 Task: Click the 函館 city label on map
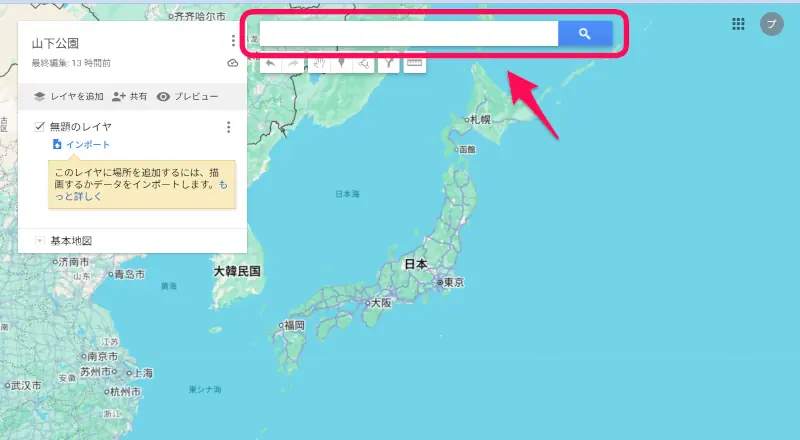click(x=467, y=150)
